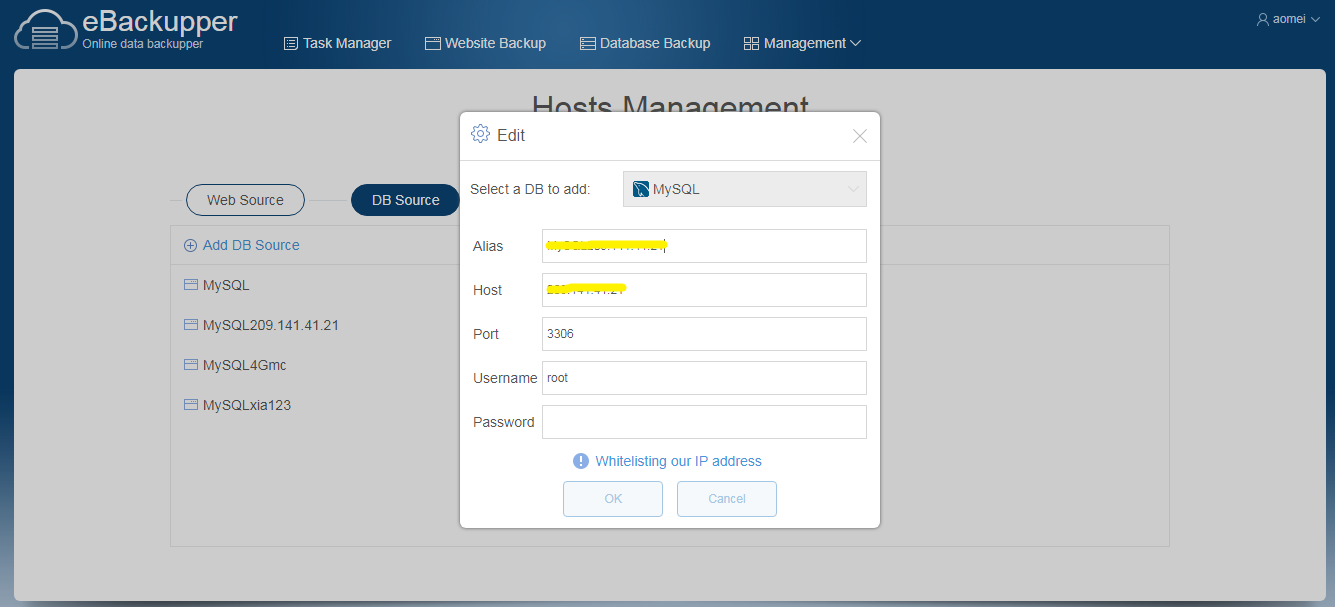Open the Select a DB dropdown

(x=745, y=189)
